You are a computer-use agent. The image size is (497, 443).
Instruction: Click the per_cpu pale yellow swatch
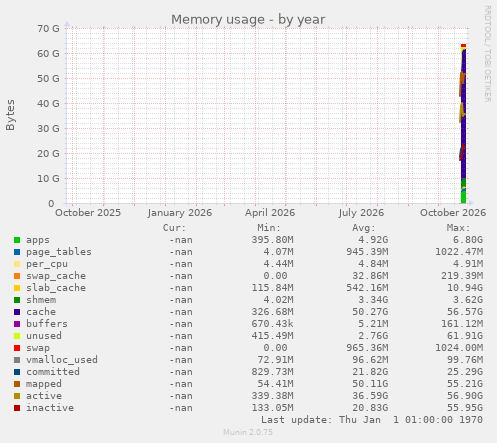pyautogui.click(x=17, y=264)
